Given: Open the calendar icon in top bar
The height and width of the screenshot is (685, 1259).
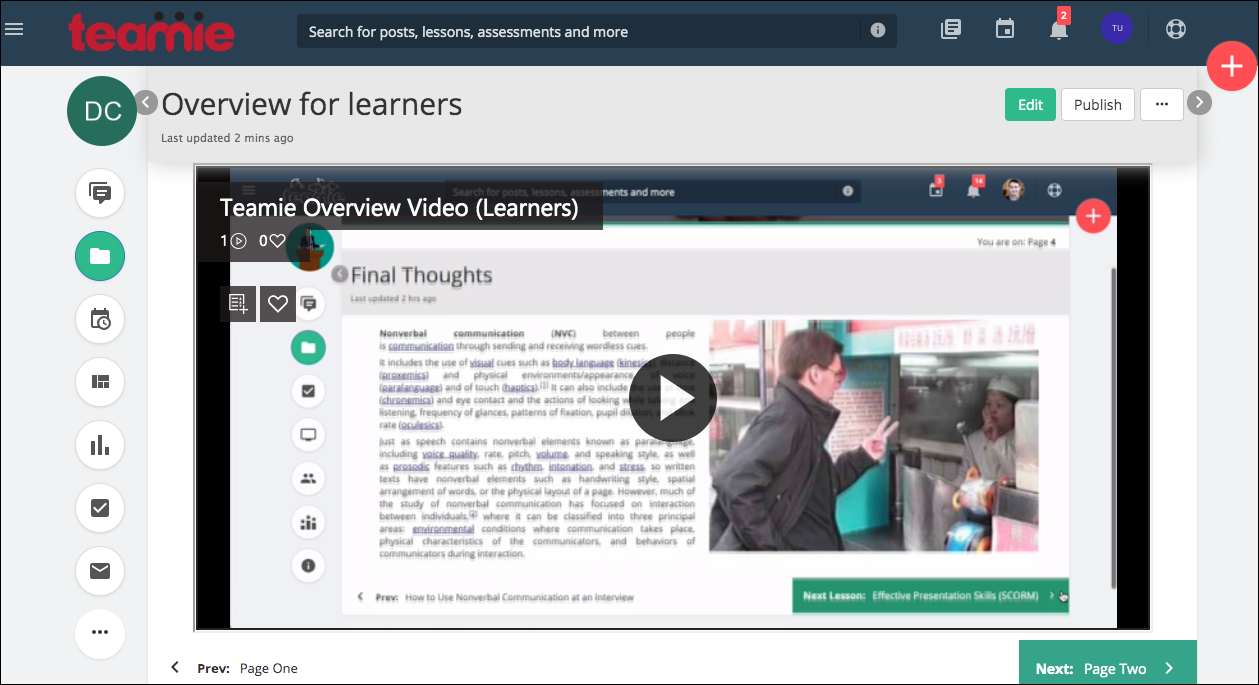Looking at the screenshot, I should [x=1005, y=30].
